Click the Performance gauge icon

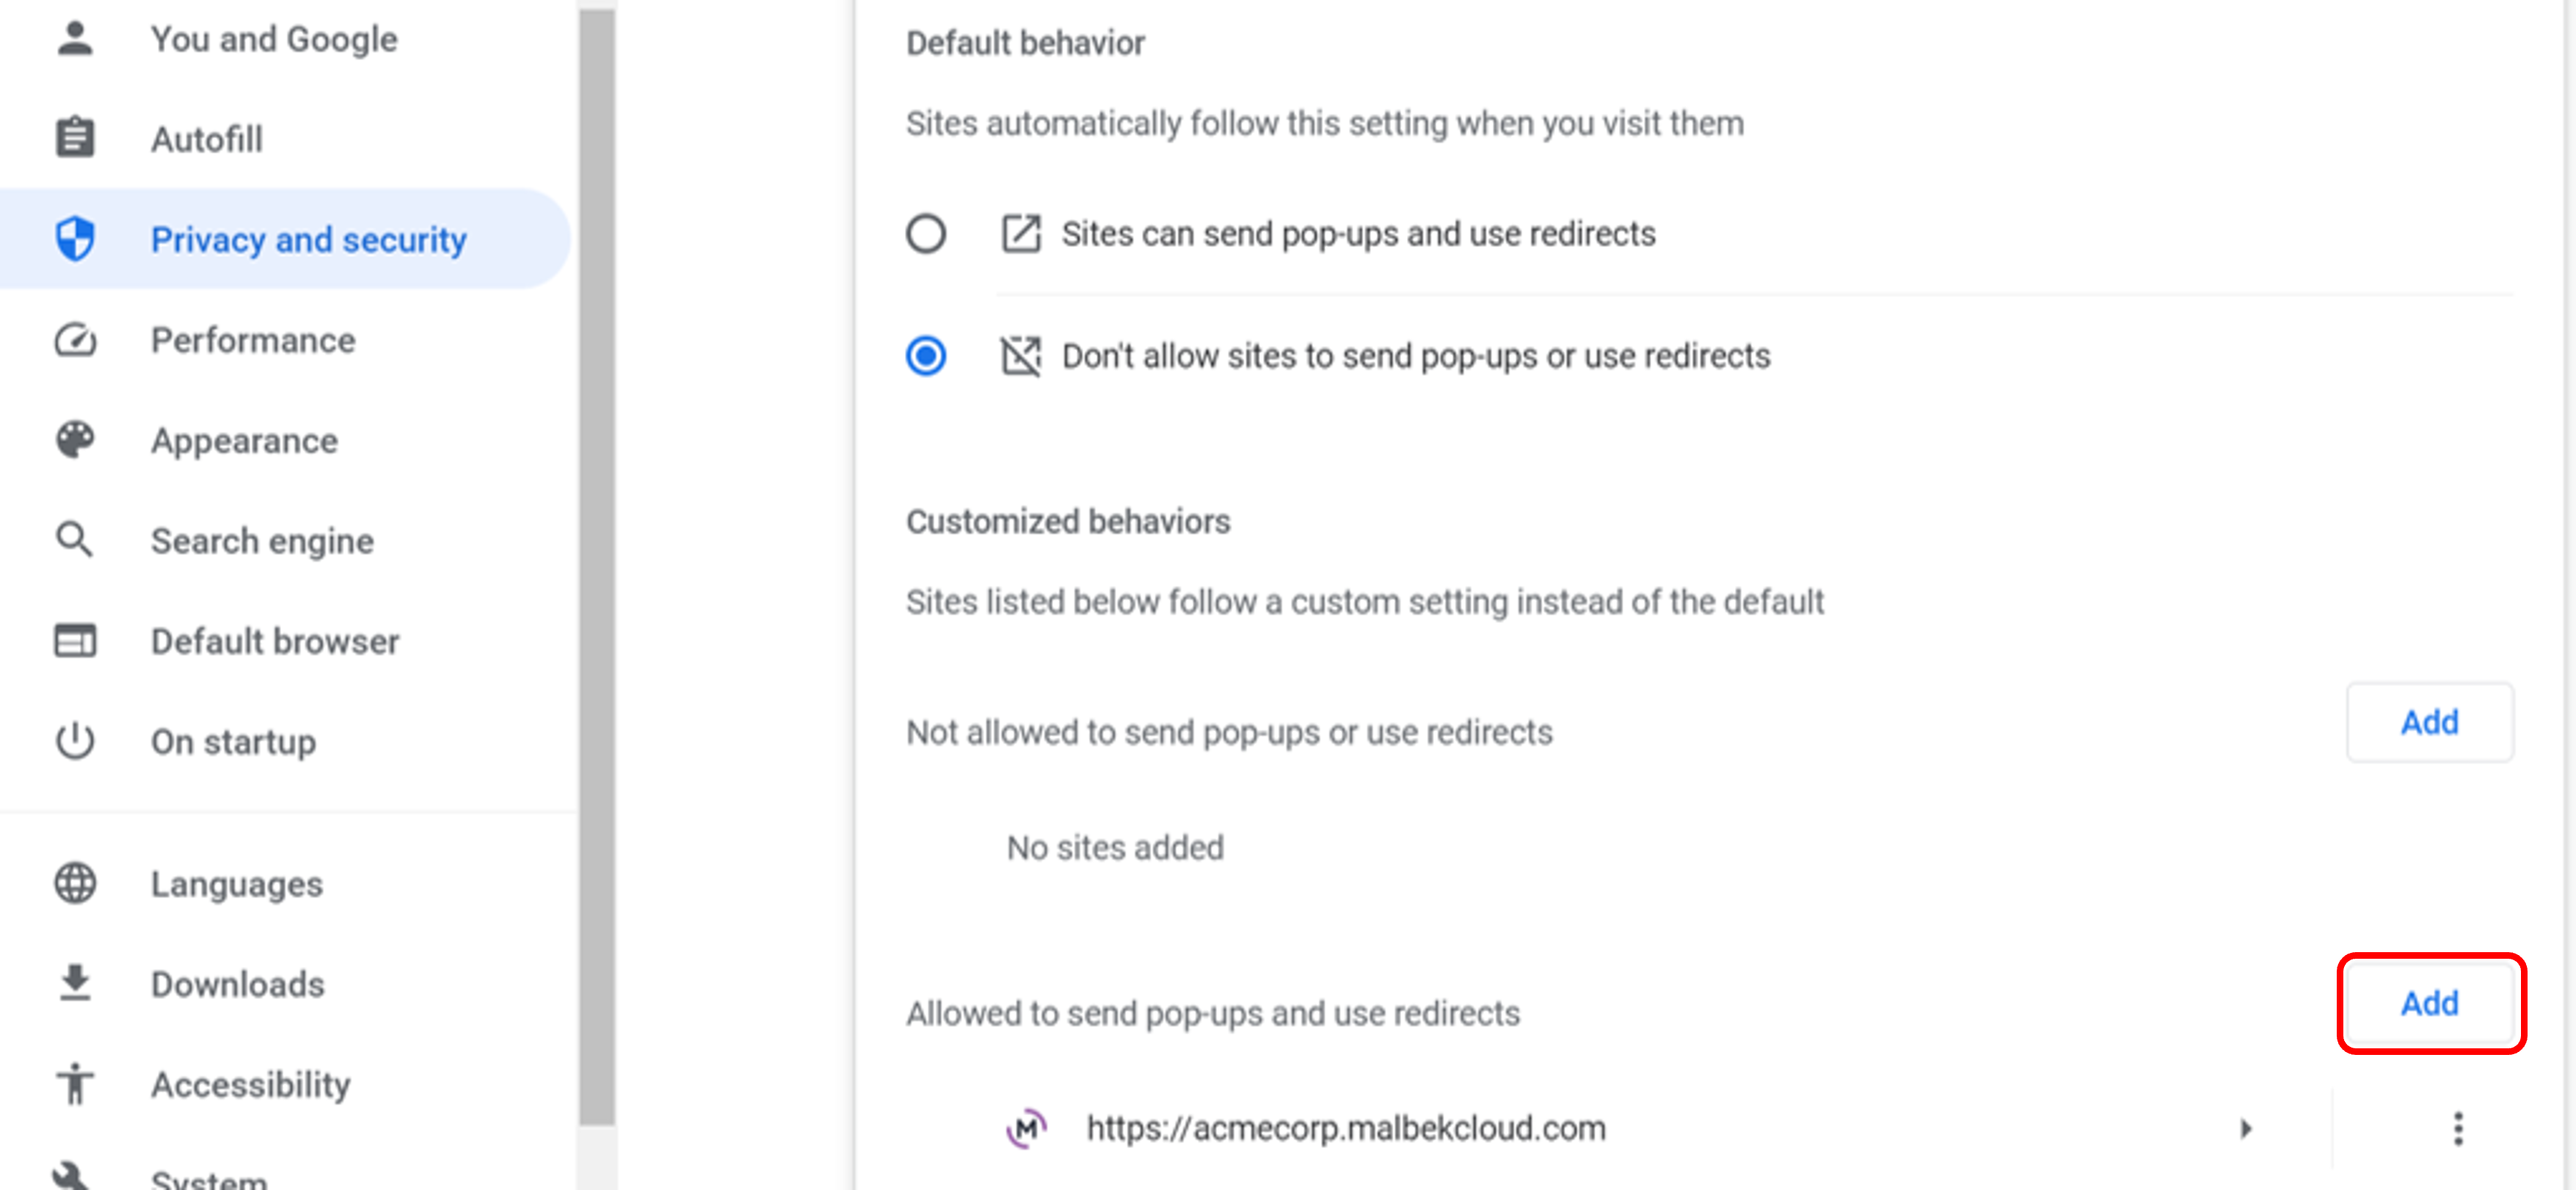coord(75,340)
